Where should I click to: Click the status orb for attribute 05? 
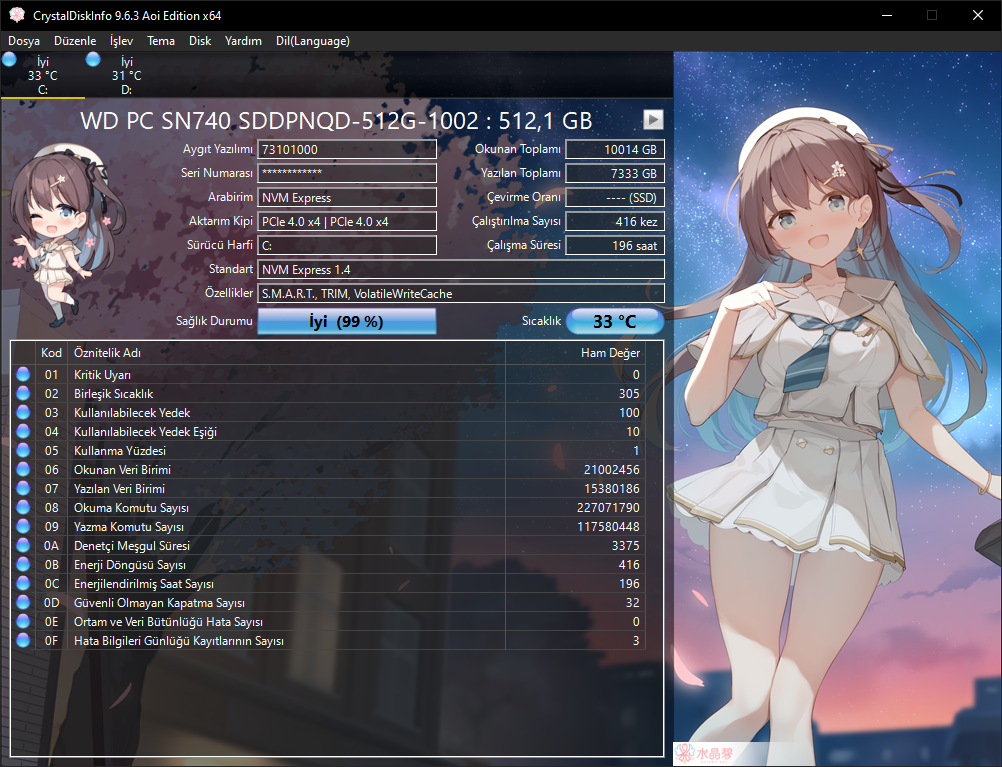point(23,450)
